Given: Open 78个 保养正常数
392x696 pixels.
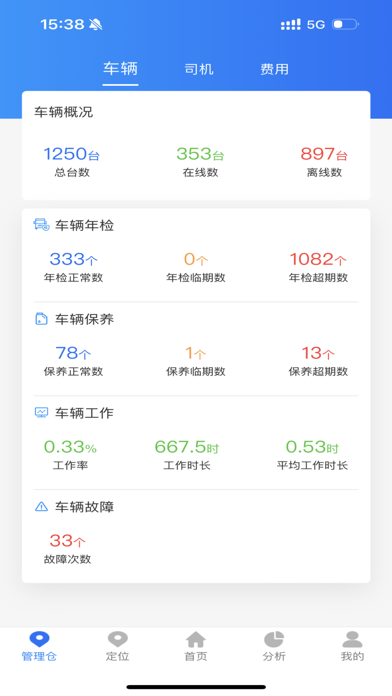Looking at the screenshot, I should pyautogui.click(x=73, y=361).
